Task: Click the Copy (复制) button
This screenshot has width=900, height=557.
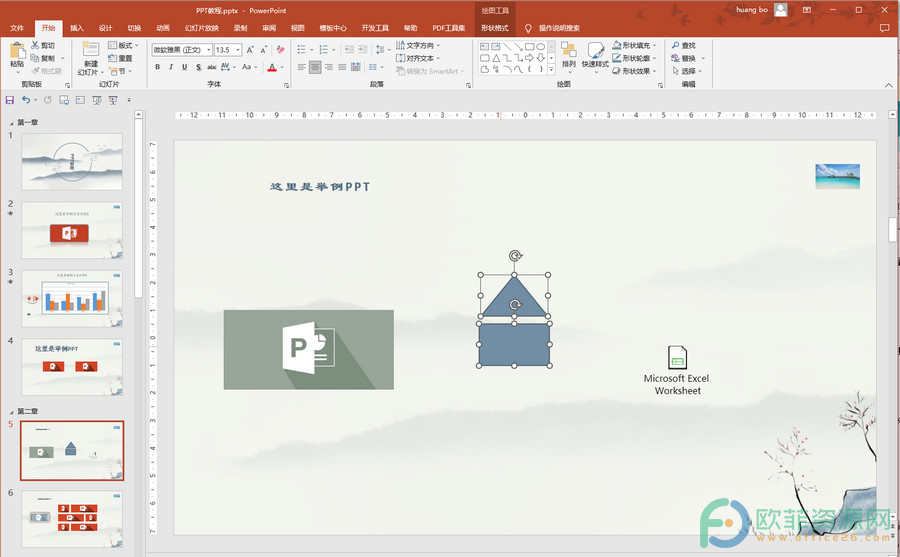Action: pyautogui.click(x=44, y=58)
